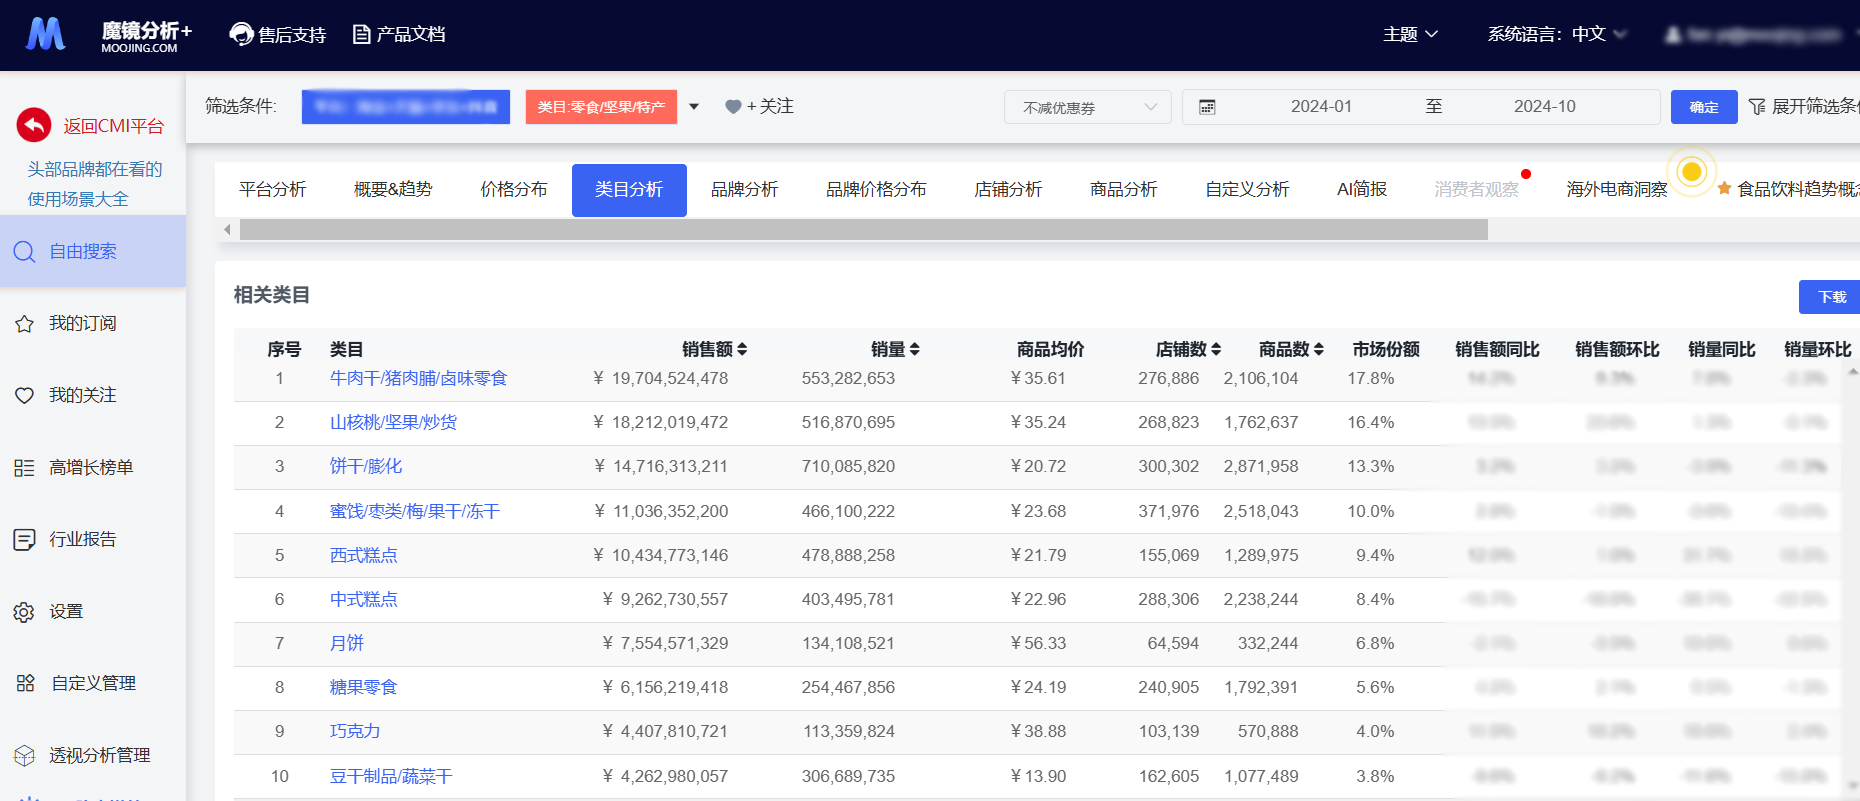
Task: Open category 山核桃/坚果/炒货
Action: 393,422
